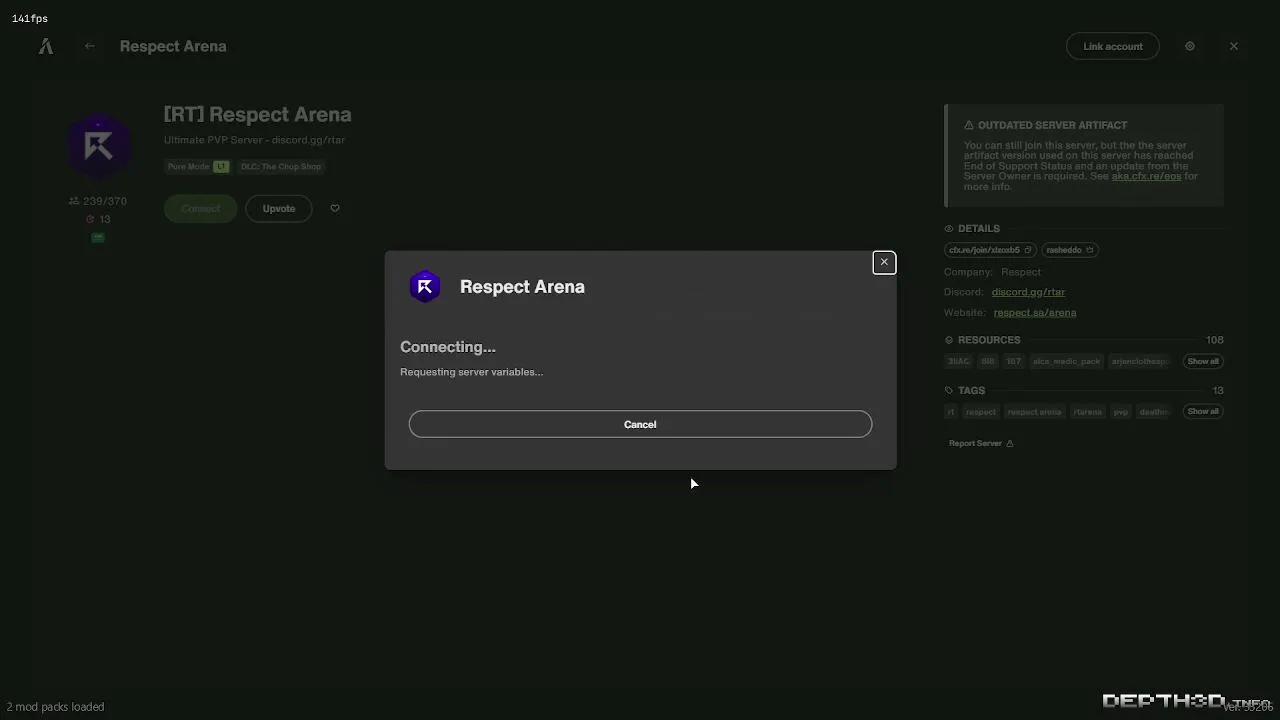The width and height of the screenshot is (1280, 720).
Task: Select the respect tag
Action: [x=980, y=412]
